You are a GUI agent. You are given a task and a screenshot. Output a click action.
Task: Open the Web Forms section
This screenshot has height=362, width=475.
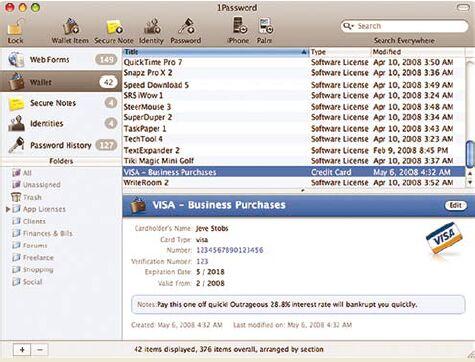pyautogui.click(x=61, y=59)
